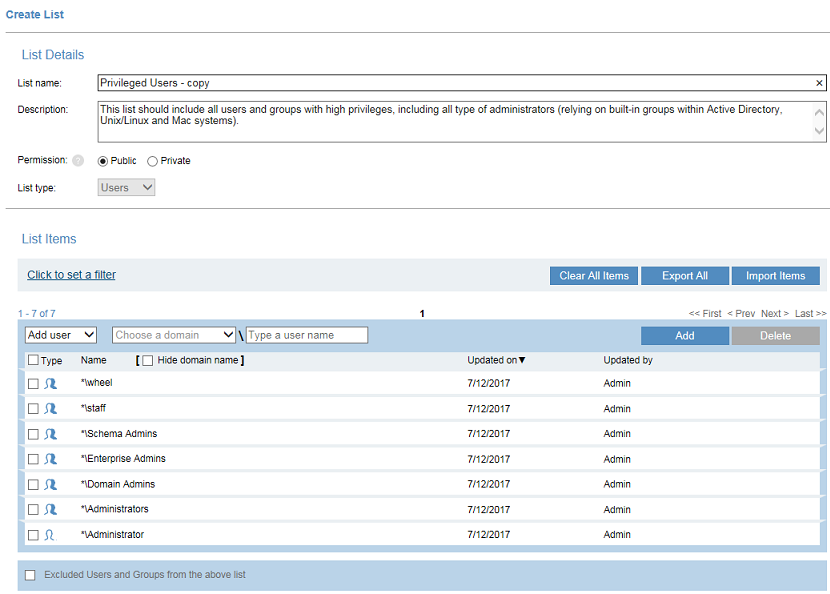Viewport: 830px width, 594px height.
Task: Open the Add user dropdown
Action: [61, 335]
